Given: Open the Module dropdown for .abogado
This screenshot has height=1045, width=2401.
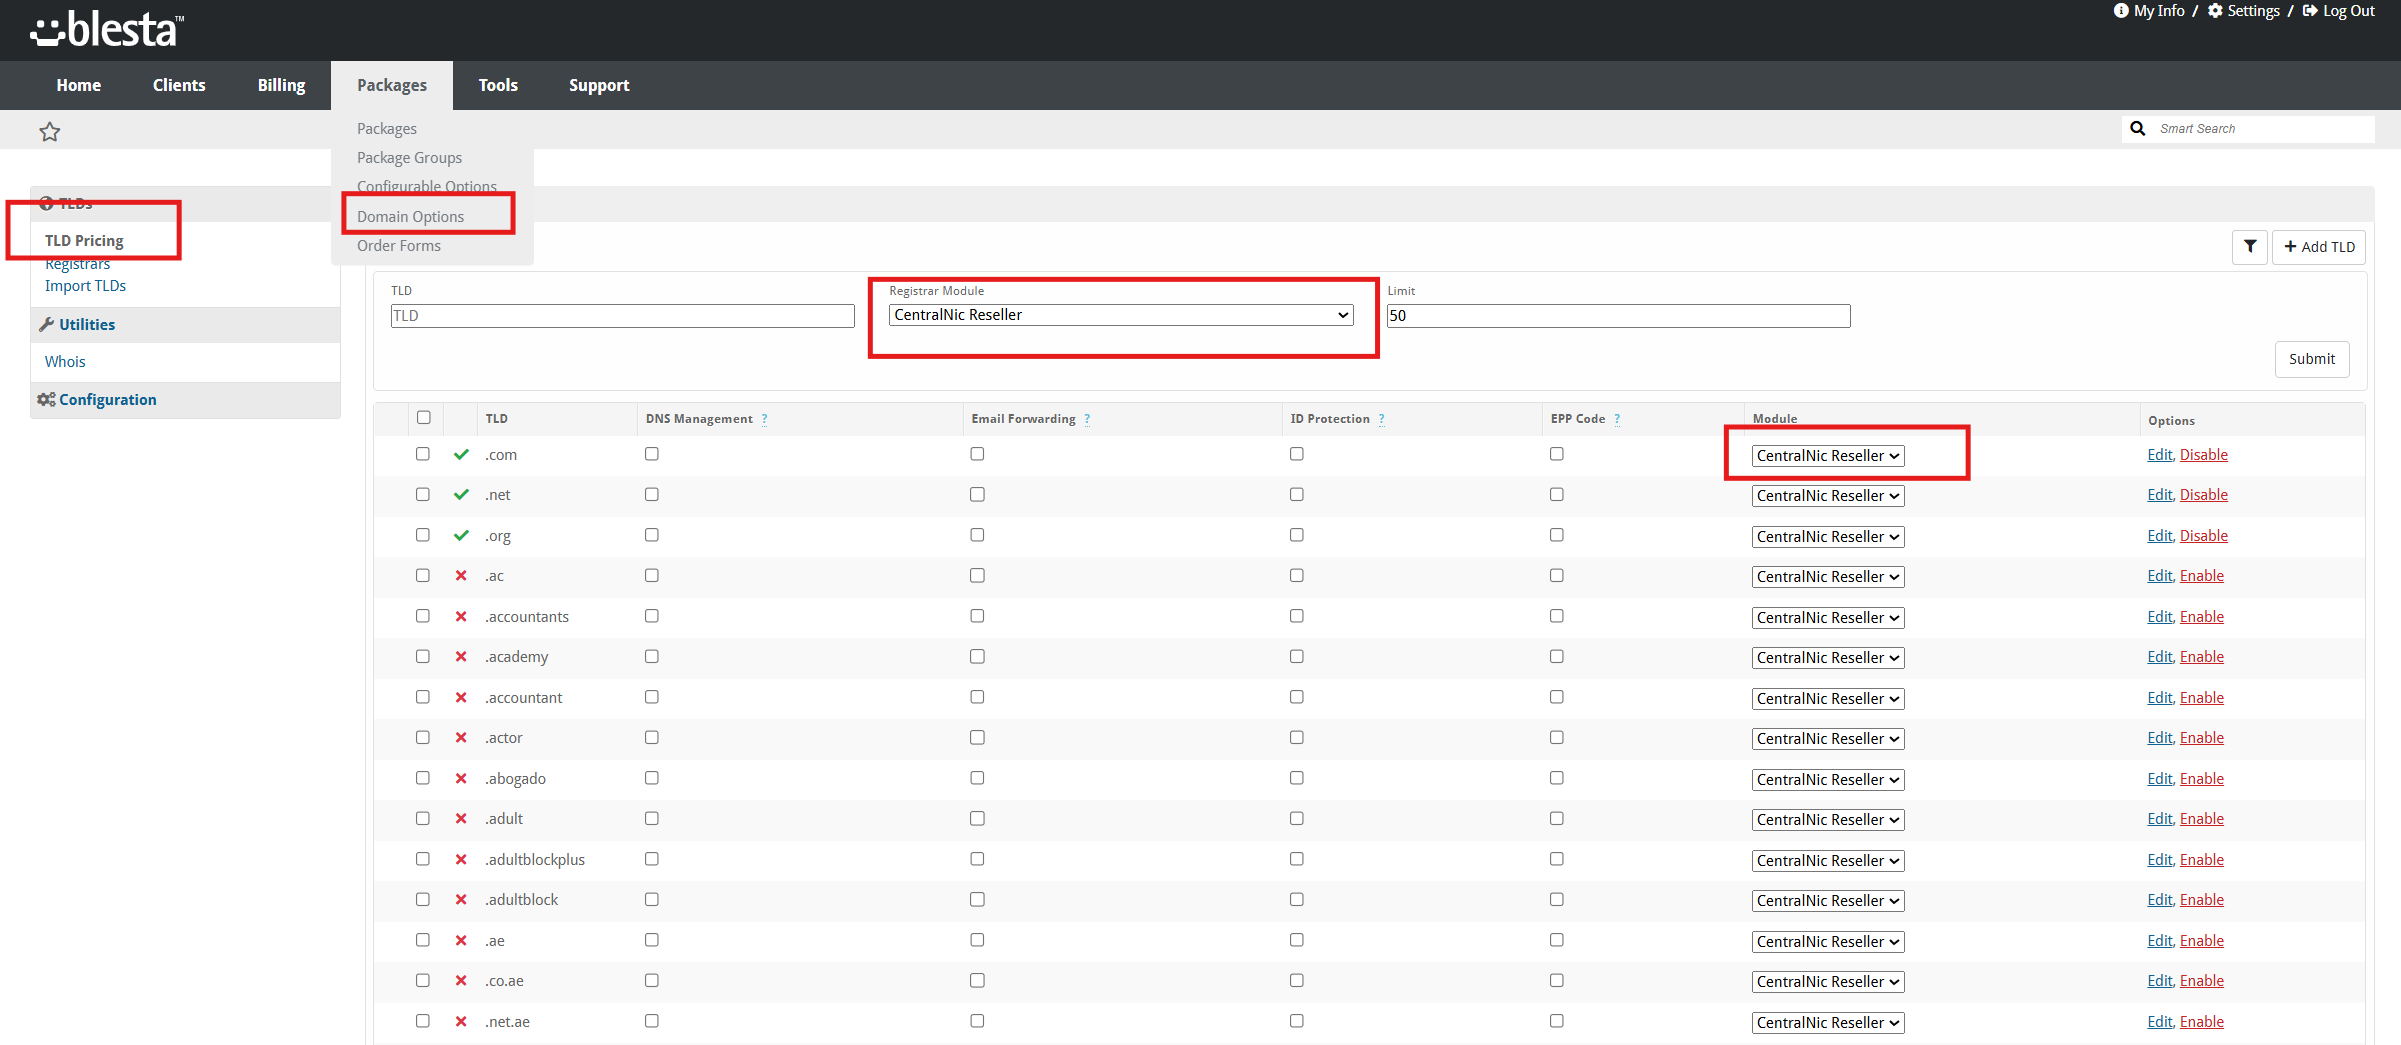Looking at the screenshot, I should pyautogui.click(x=1828, y=780).
